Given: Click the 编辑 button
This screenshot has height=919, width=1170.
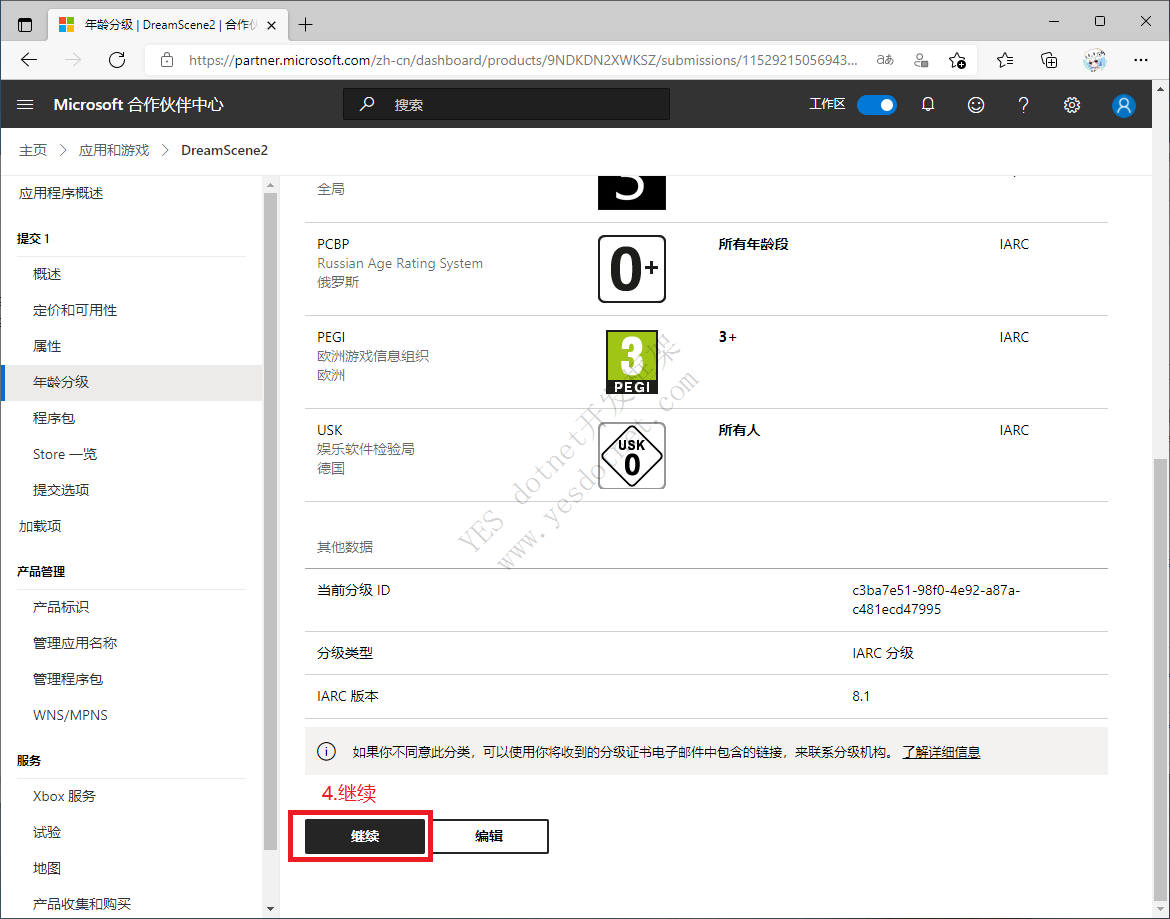Looking at the screenshot, I should pos(489,836).
